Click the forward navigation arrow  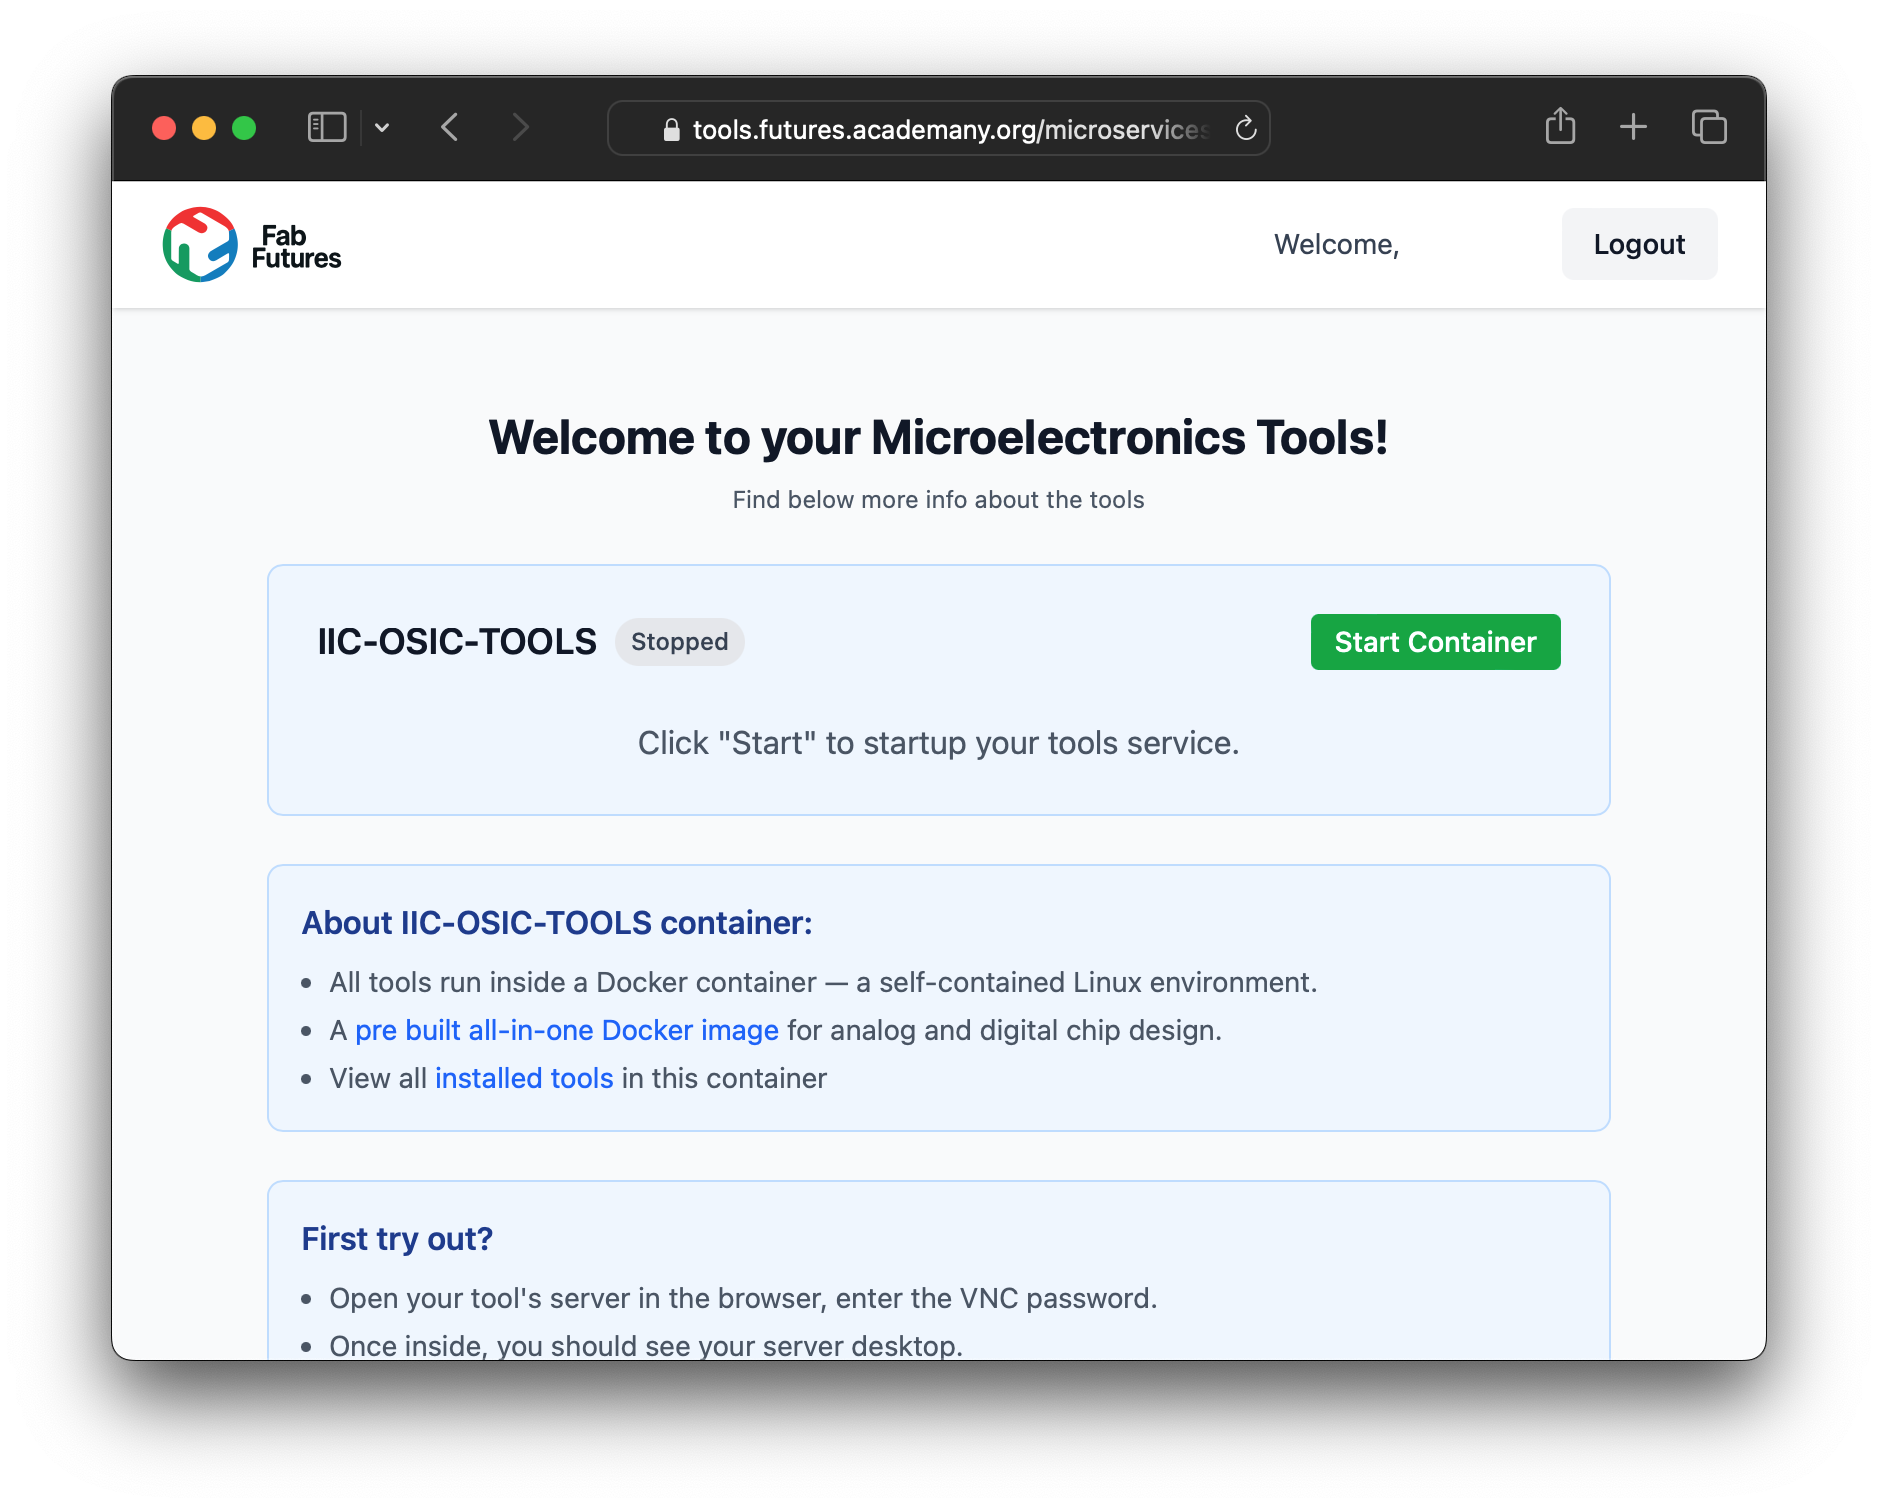[x=521, y=127]
